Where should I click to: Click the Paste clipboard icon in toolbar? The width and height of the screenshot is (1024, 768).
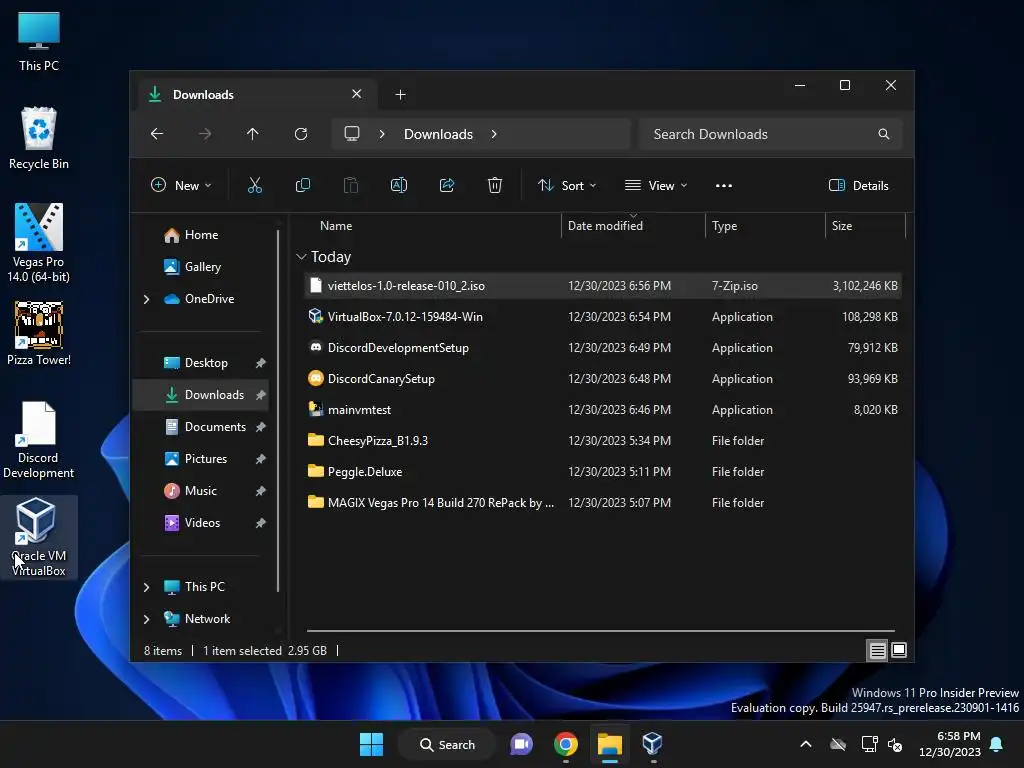coord(351,185)
